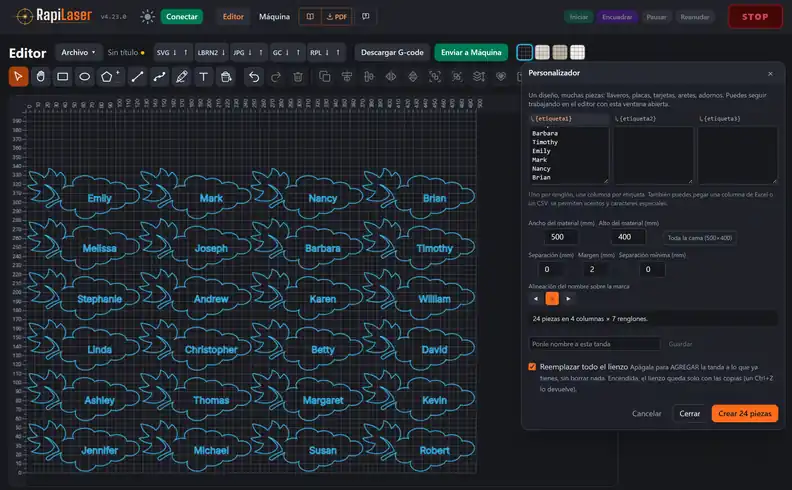Screen dimensions: 792x490
Task: Import SVG with the down arrow
Action: [x=175, y=53]
